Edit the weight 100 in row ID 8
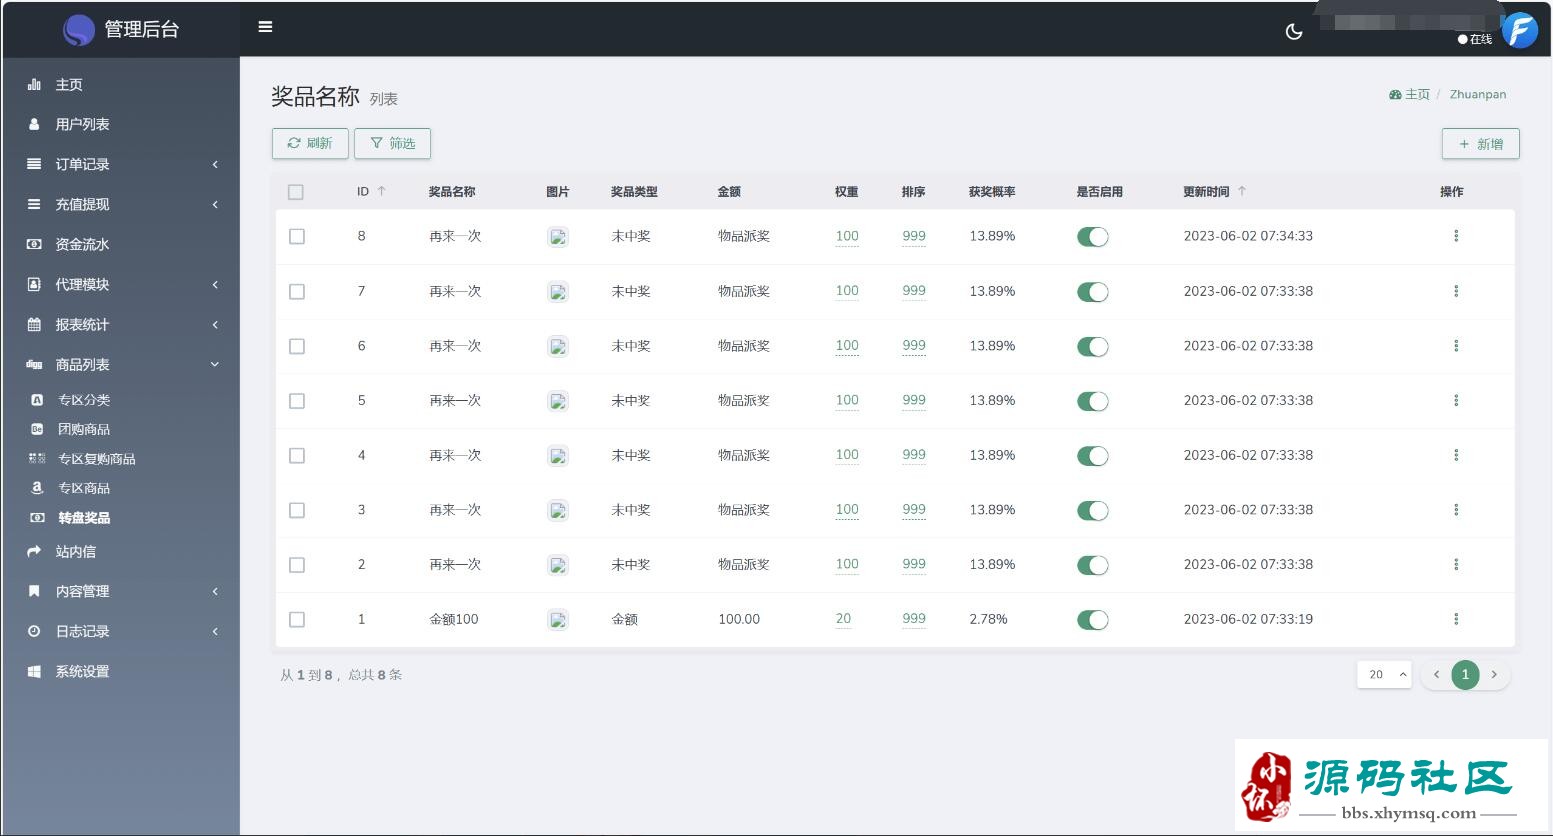 847,236
